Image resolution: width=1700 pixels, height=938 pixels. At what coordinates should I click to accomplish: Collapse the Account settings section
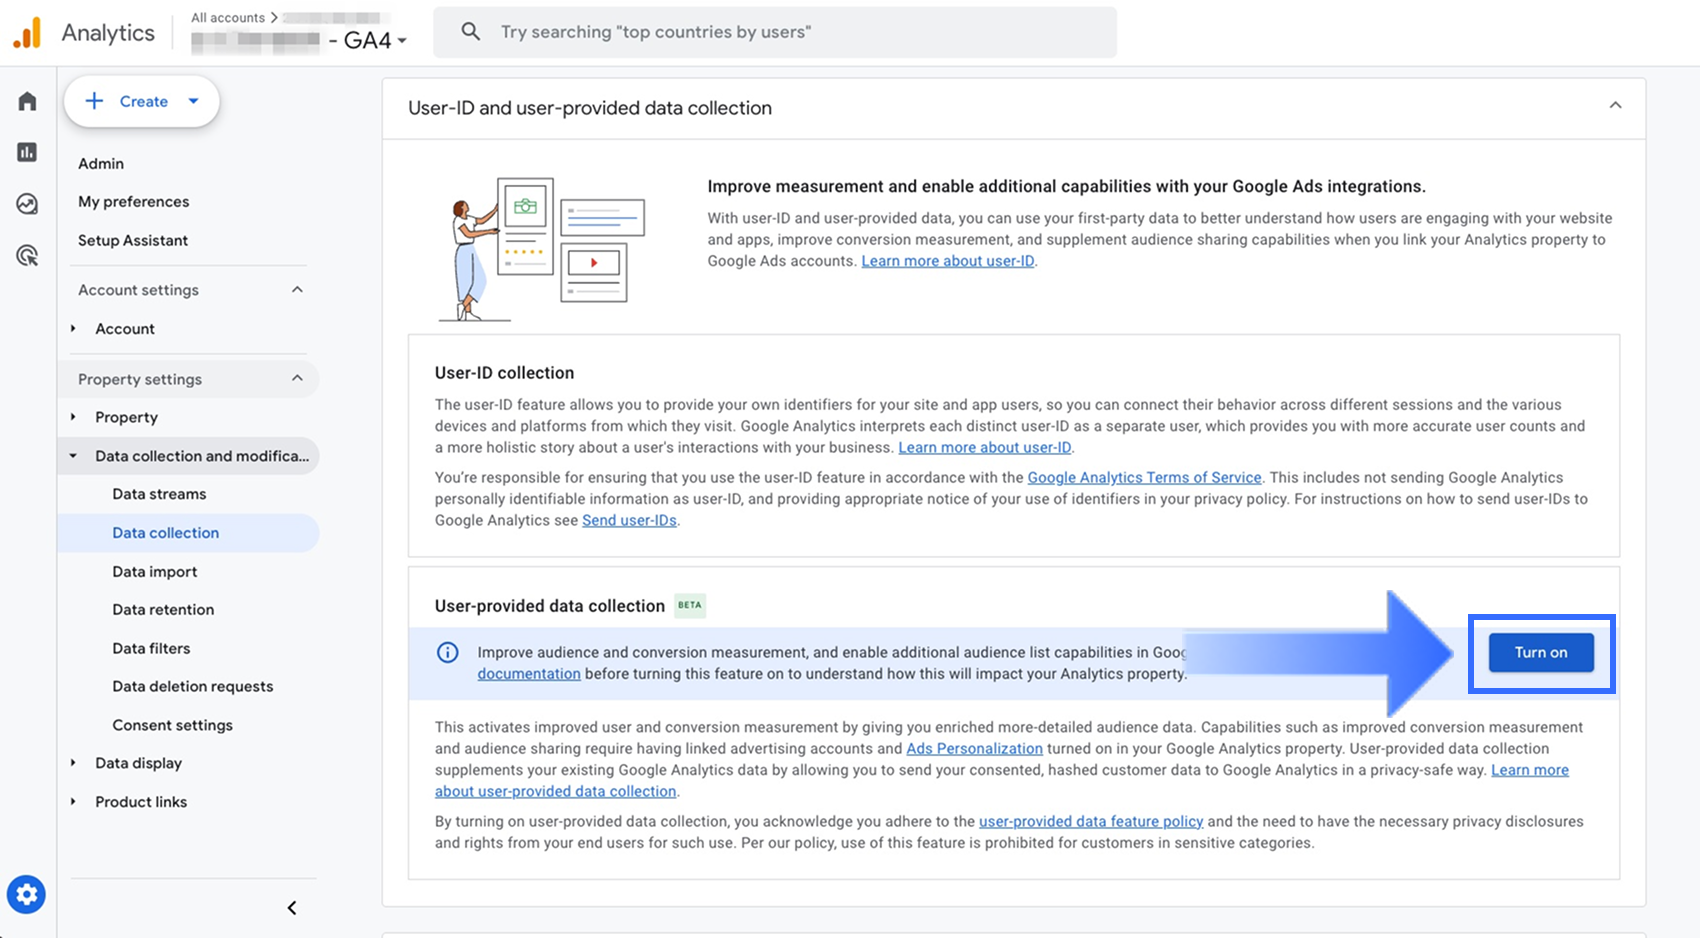tap(297, 290)
